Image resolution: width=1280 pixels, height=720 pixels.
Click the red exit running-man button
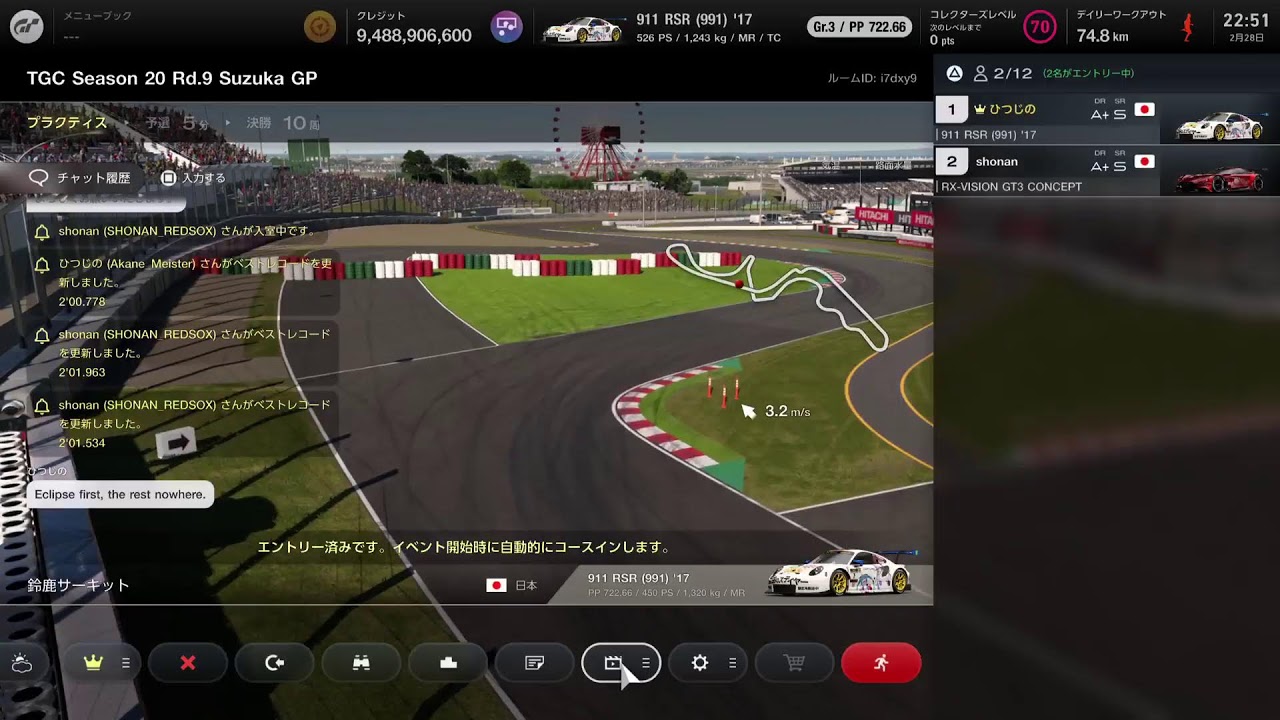pos(881,663)
